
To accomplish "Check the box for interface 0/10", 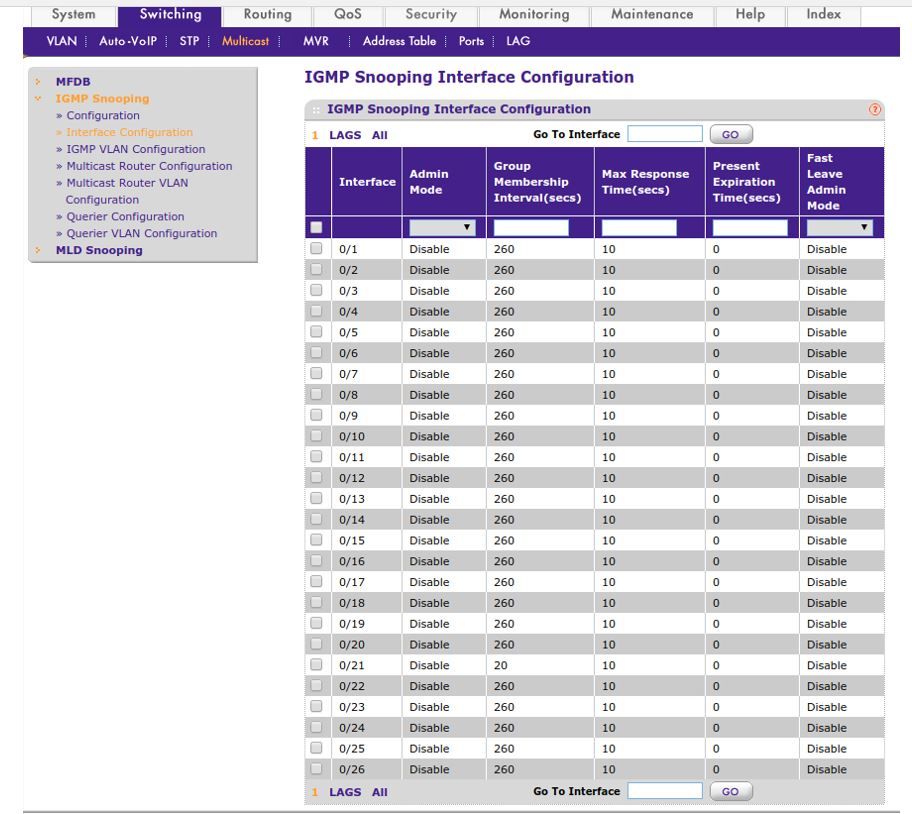I will 316,436.
